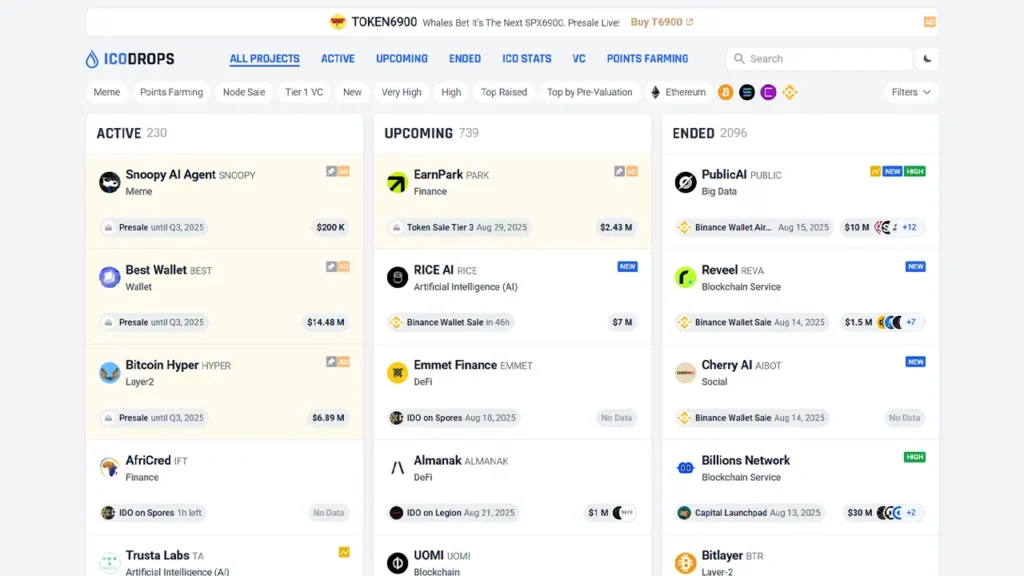Click the Buy T6900 link
The width and height of the screenshot is (1024, 576).
pos(662,22)
